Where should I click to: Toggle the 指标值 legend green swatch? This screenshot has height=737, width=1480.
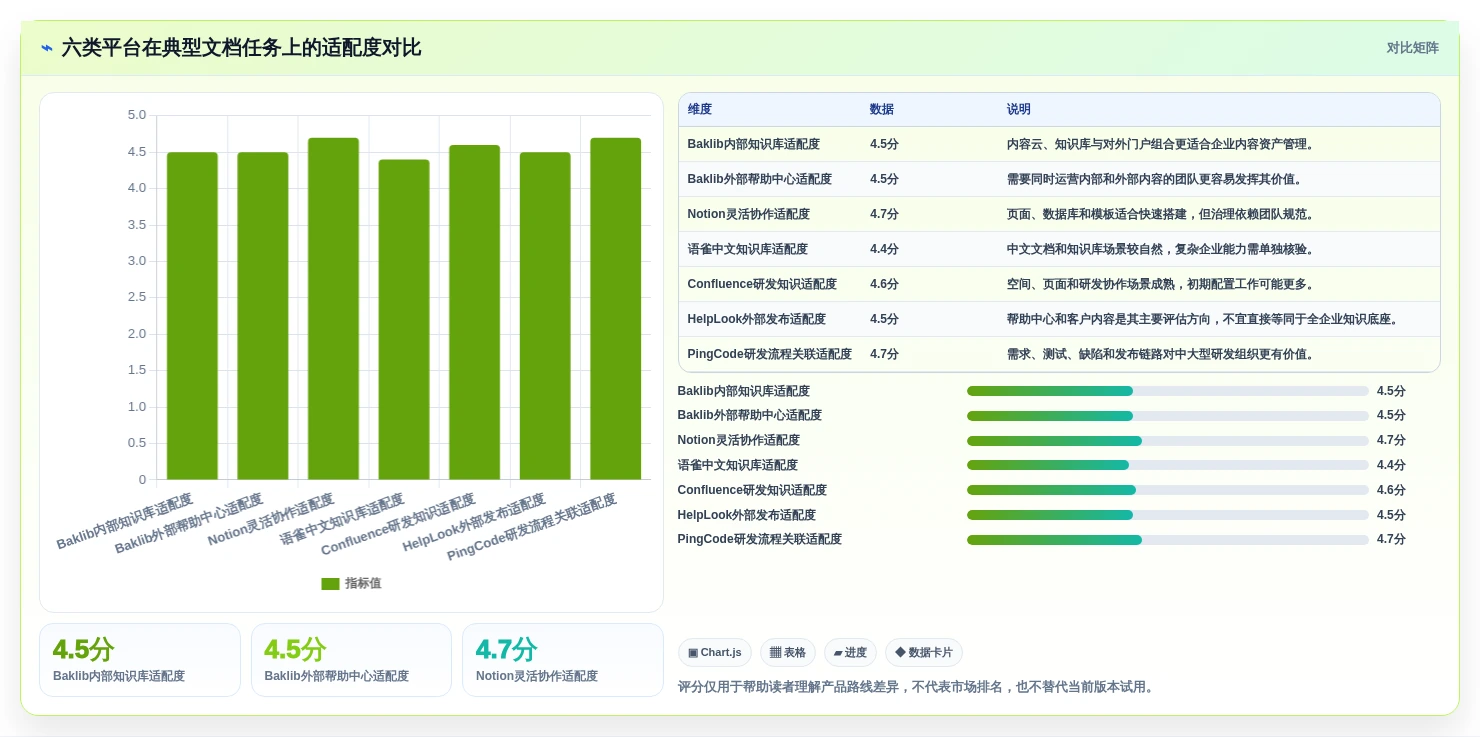(330, 584)
